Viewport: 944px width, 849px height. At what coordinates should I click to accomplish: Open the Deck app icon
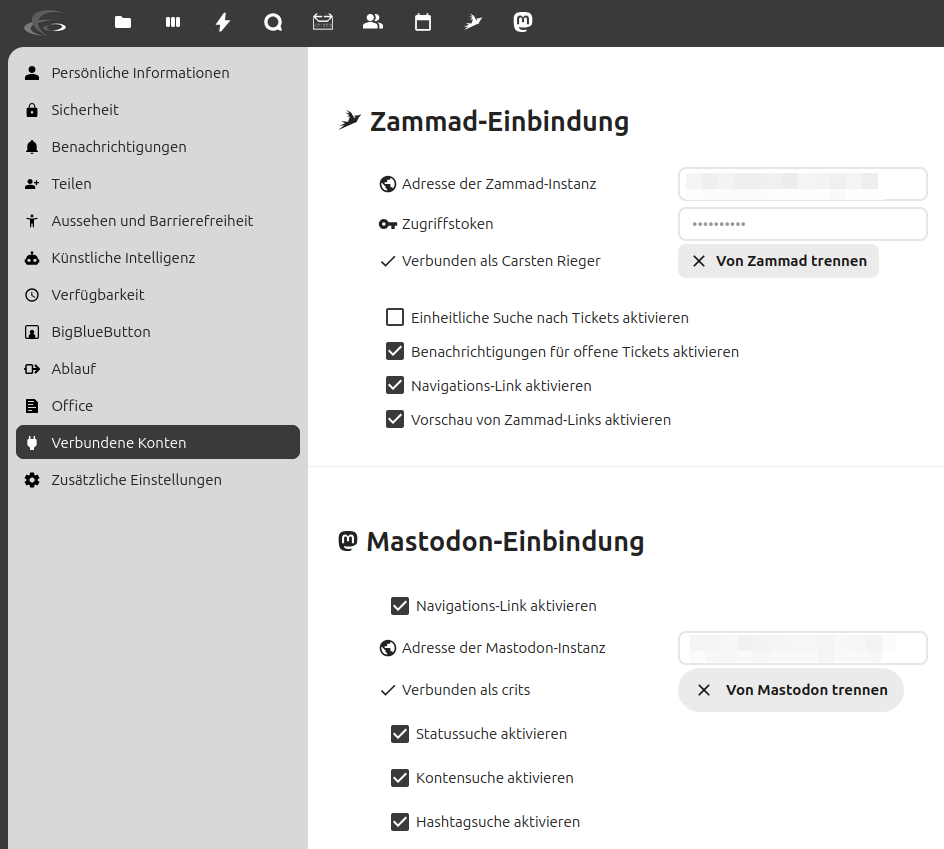click(x=173, y=23)
